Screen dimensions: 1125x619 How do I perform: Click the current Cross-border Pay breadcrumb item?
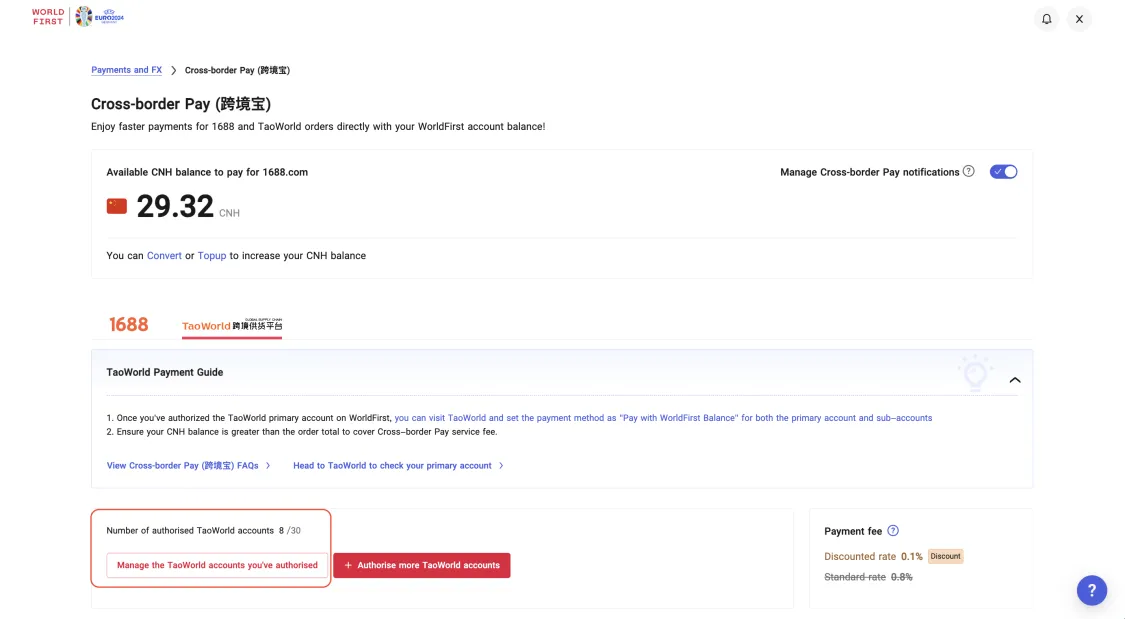[237, 70]
